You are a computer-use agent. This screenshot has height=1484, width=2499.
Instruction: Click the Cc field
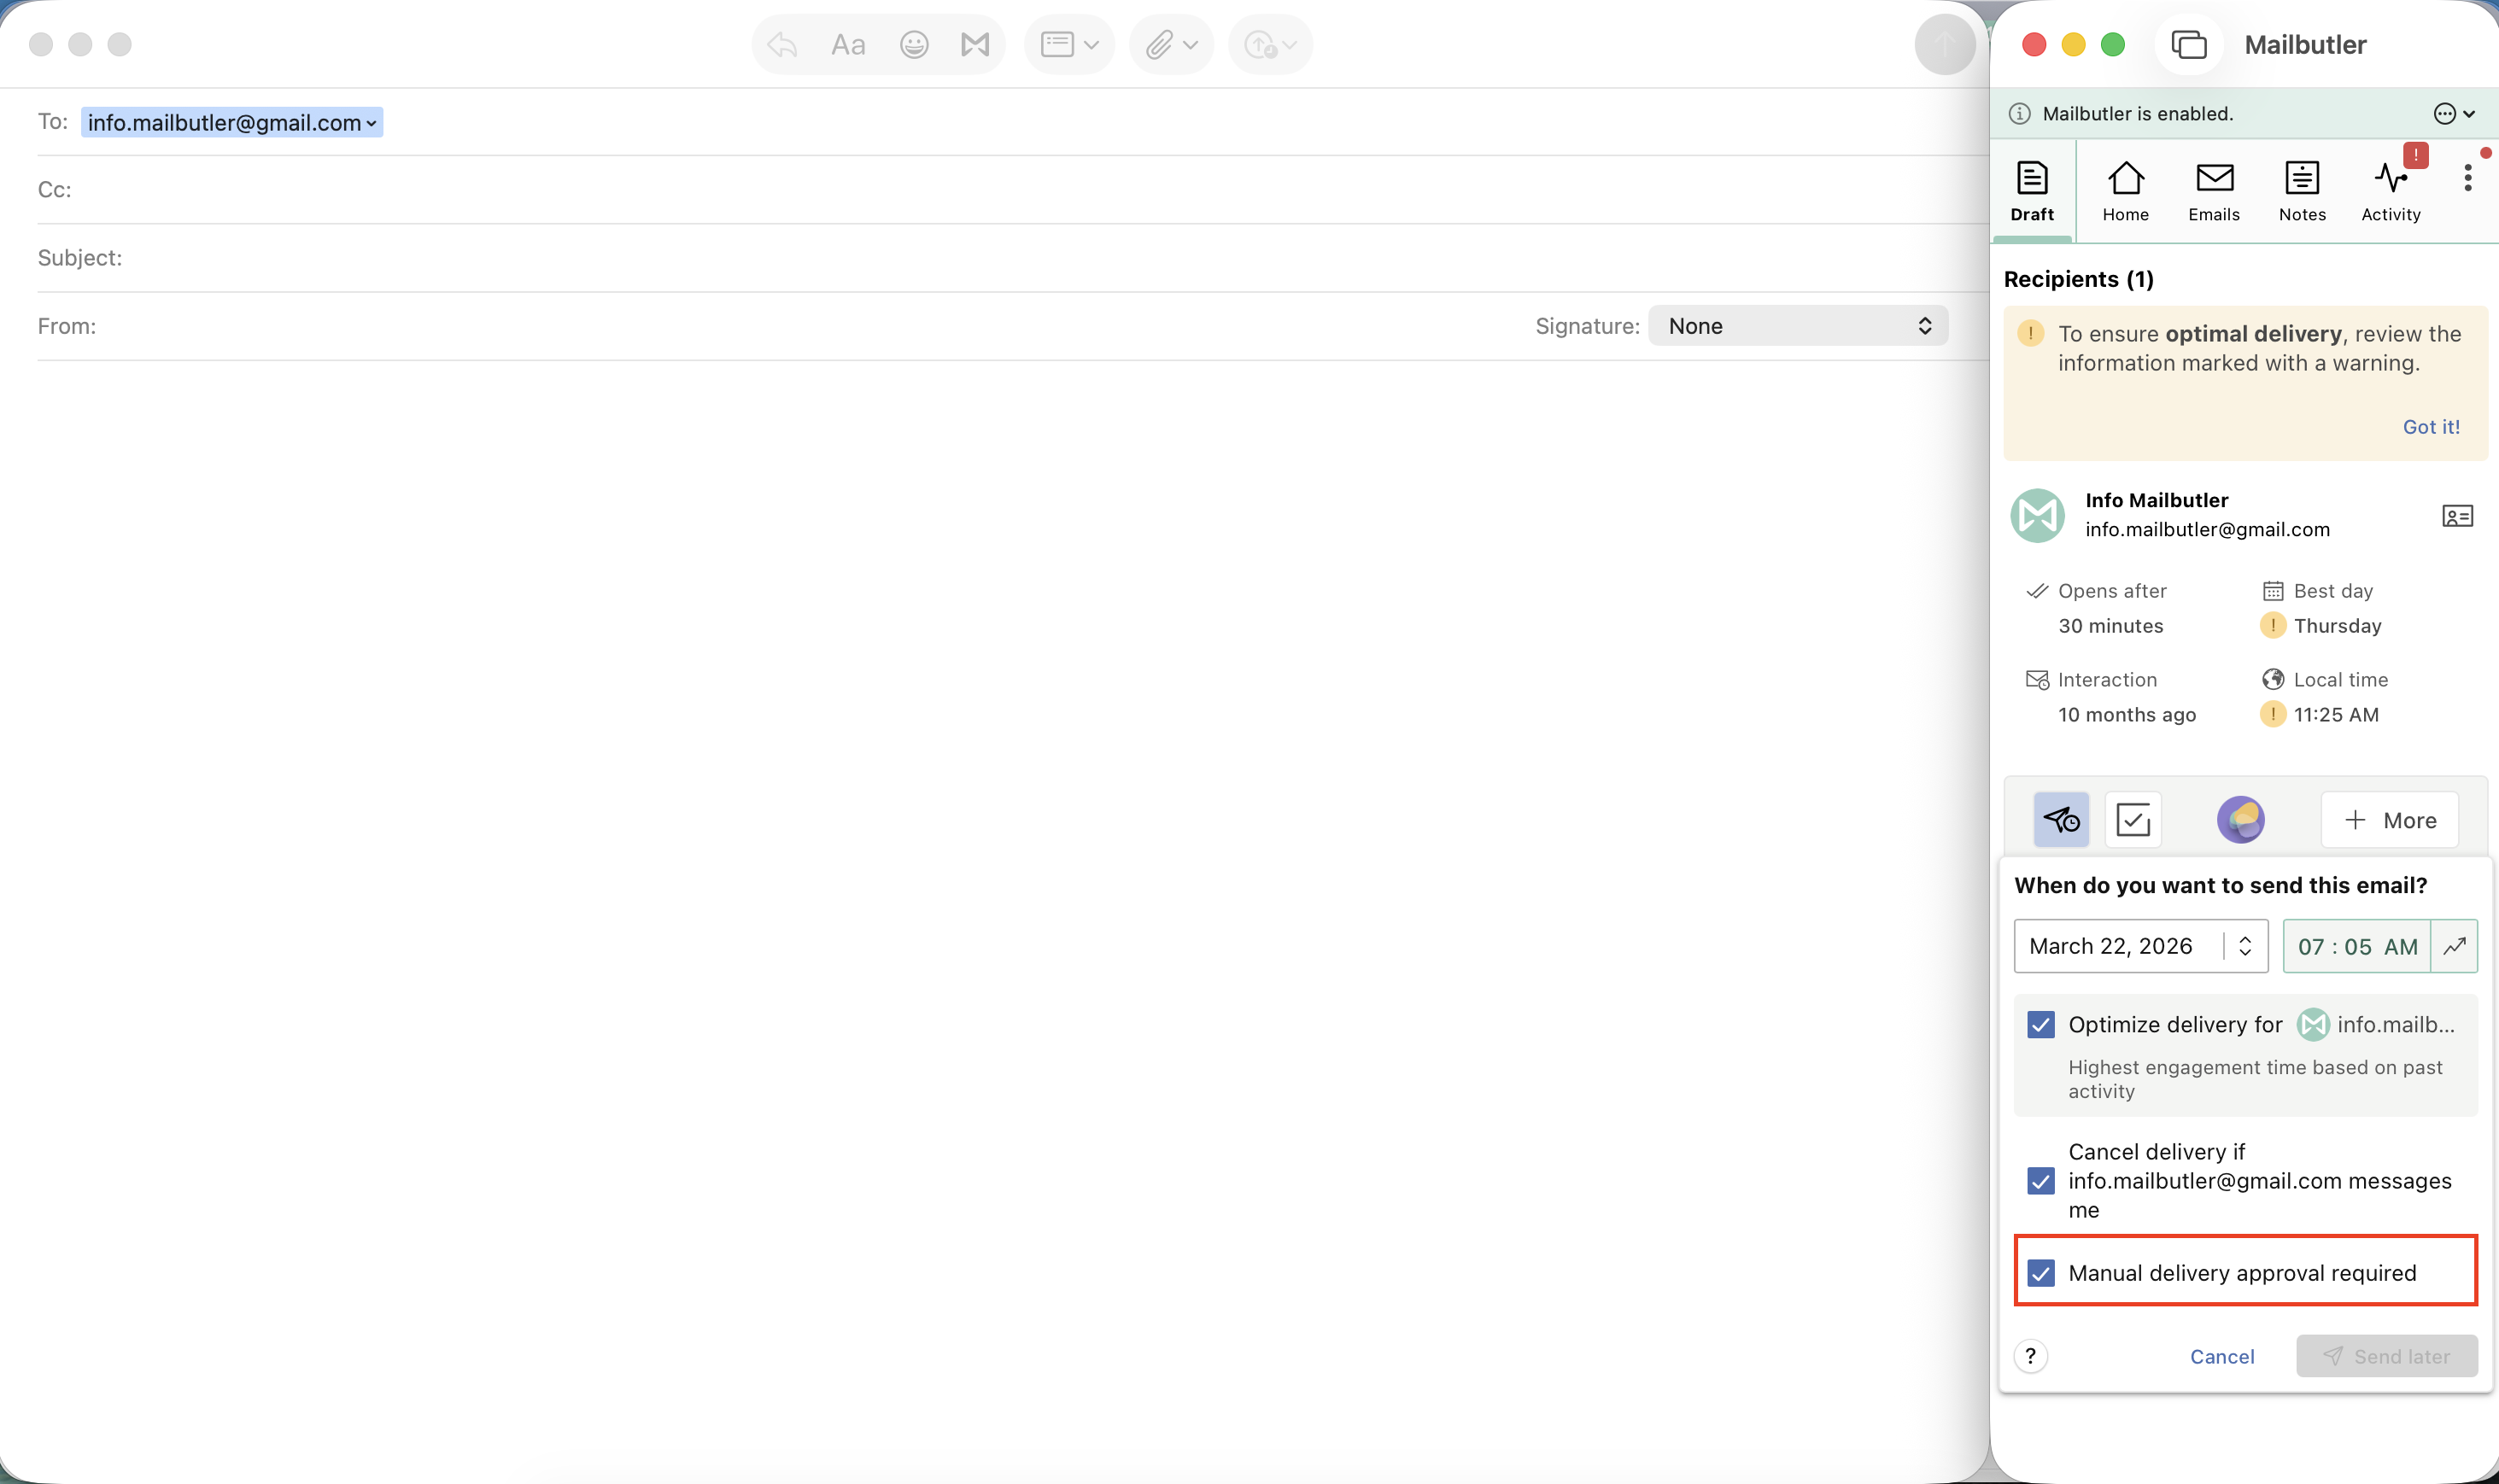[1010, 189]
